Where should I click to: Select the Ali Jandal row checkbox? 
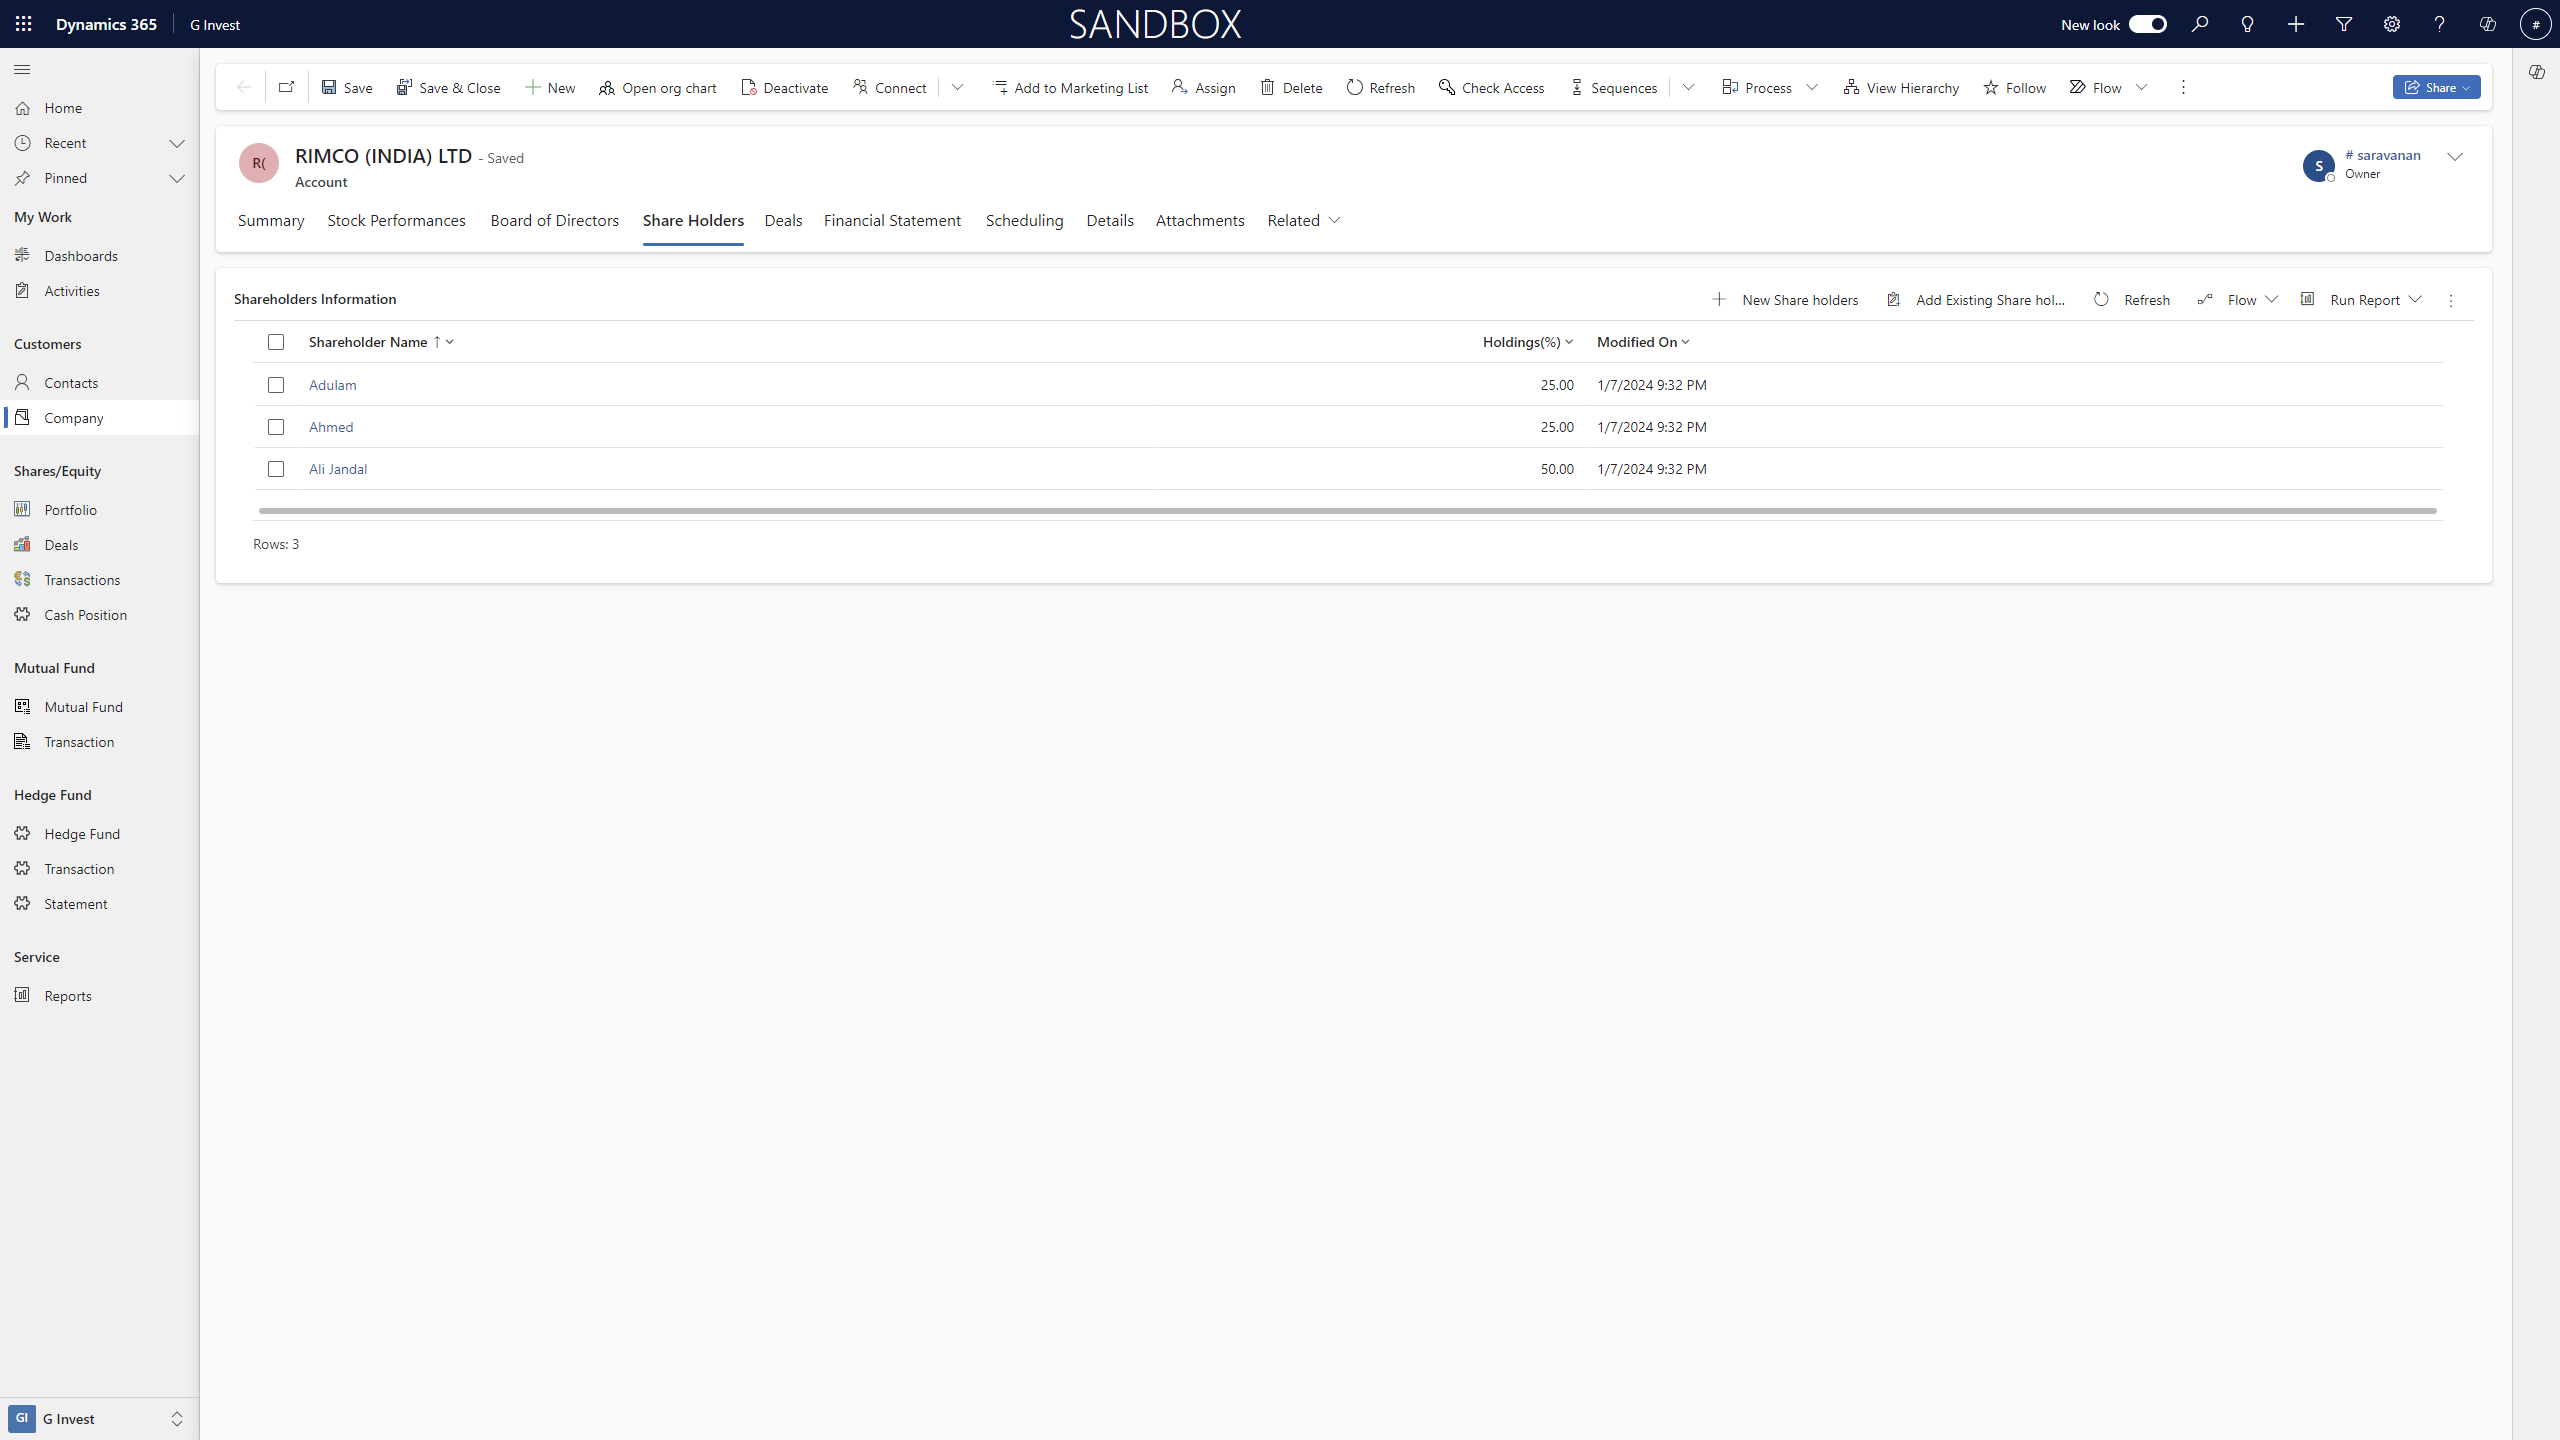276,469
